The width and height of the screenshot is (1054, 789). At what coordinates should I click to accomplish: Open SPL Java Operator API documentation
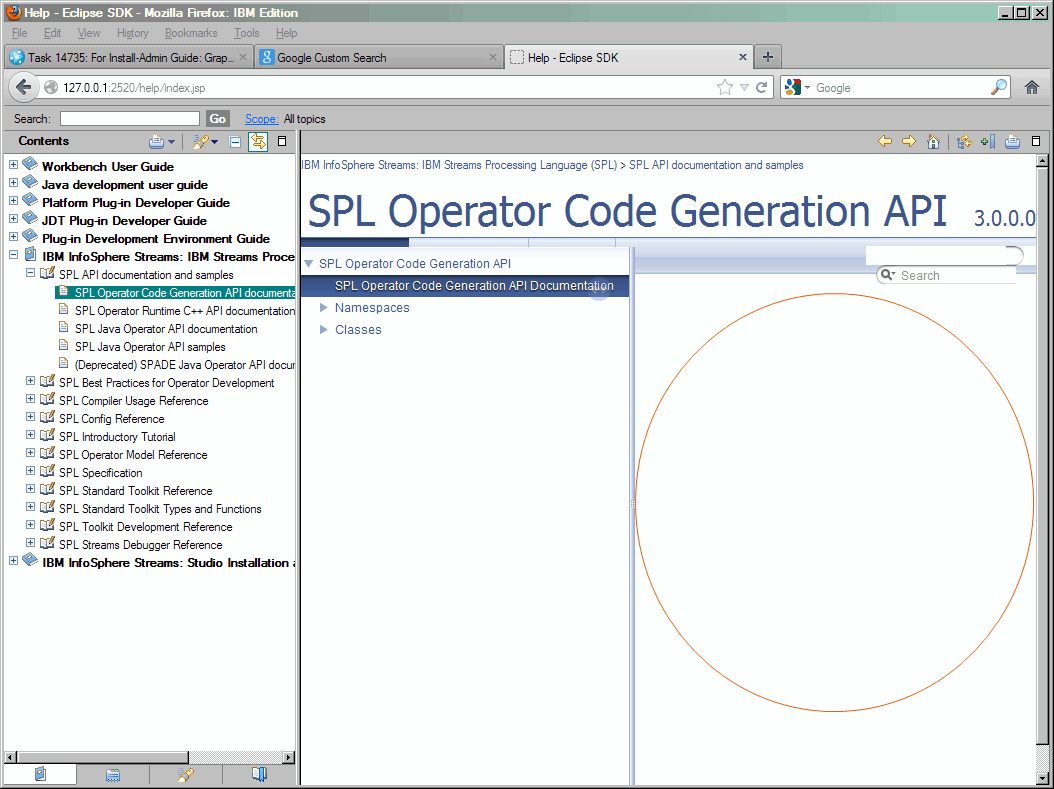point(166,329)
